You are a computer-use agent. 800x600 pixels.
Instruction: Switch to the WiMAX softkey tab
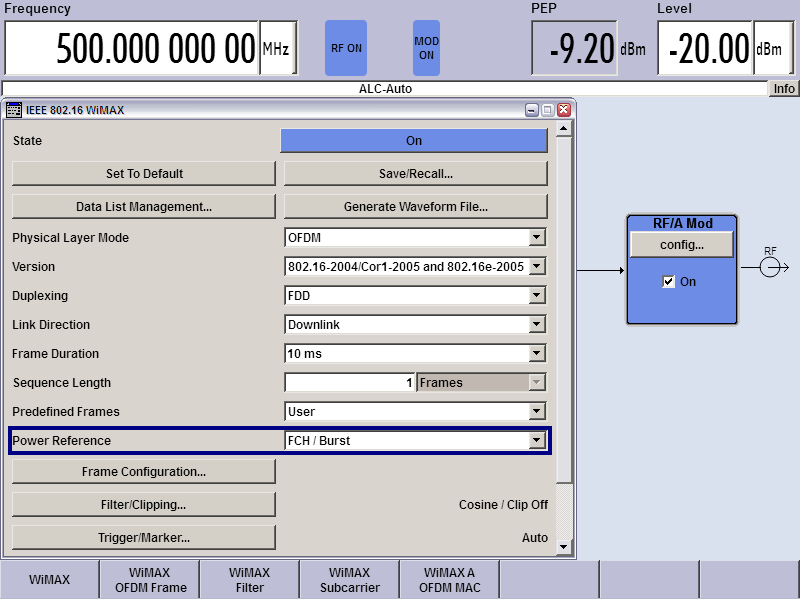click(x=49, y=580)
